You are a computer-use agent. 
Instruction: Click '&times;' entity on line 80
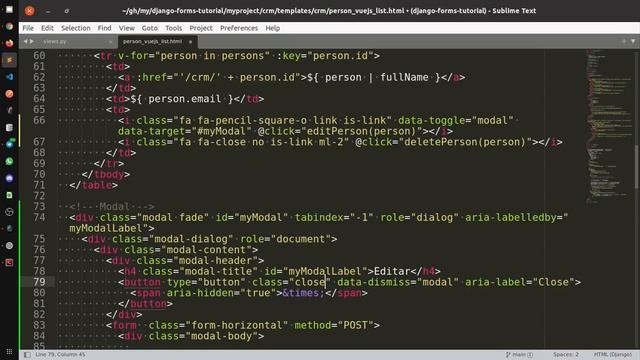[x=303, y=293]
